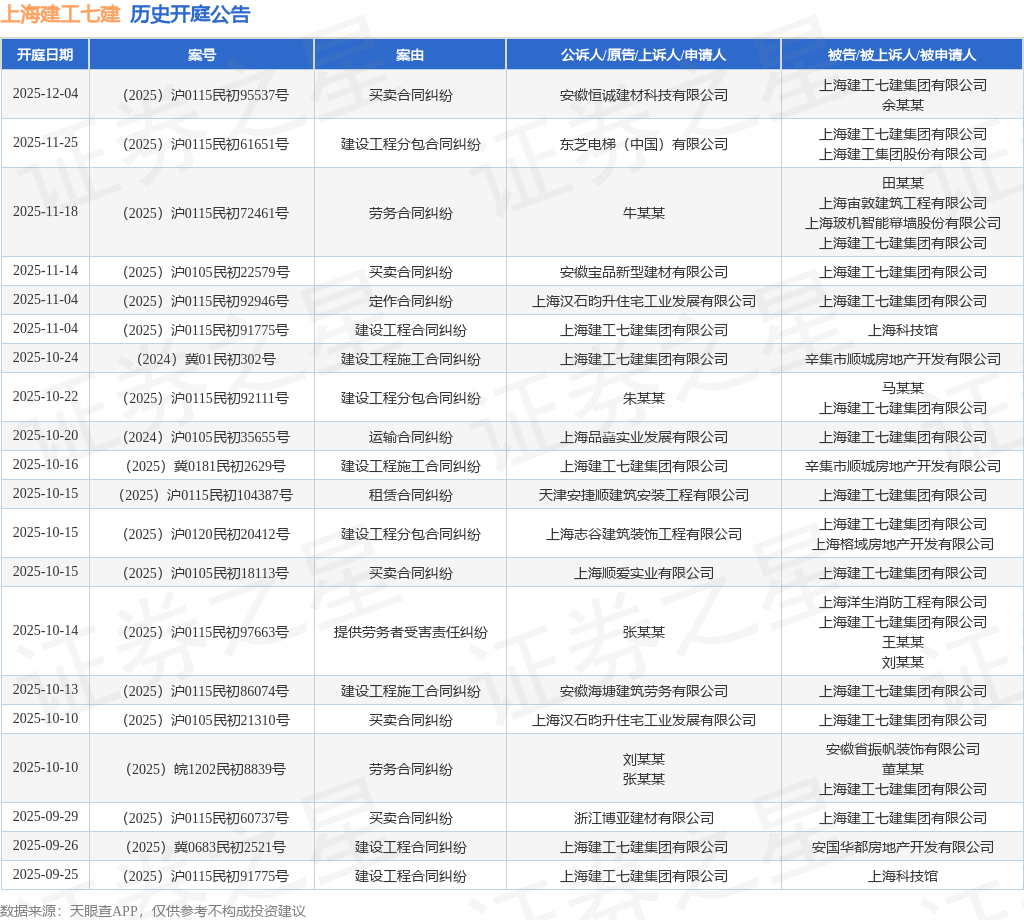
Task: Click defendant 安徽省振帆装饰有限公司
Action: (x=903, y=750)
